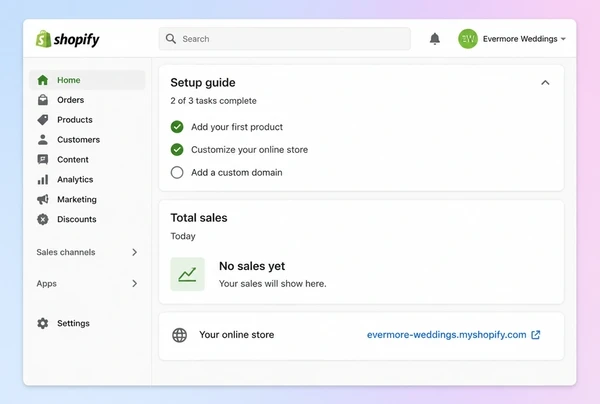The image size is (600, 404).
Task: Click the Customers person icon
Action: click(x=43, y=140)
